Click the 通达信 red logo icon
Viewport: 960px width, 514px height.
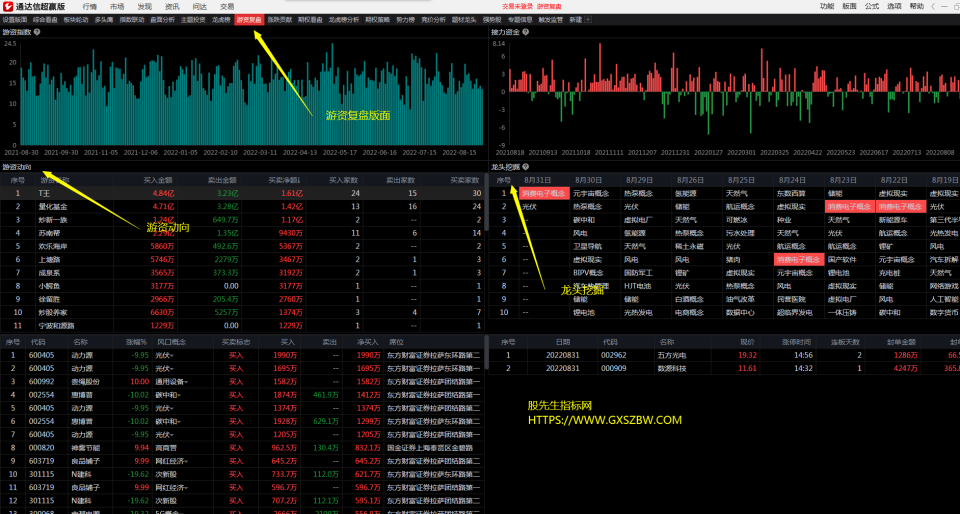[8, 6]
